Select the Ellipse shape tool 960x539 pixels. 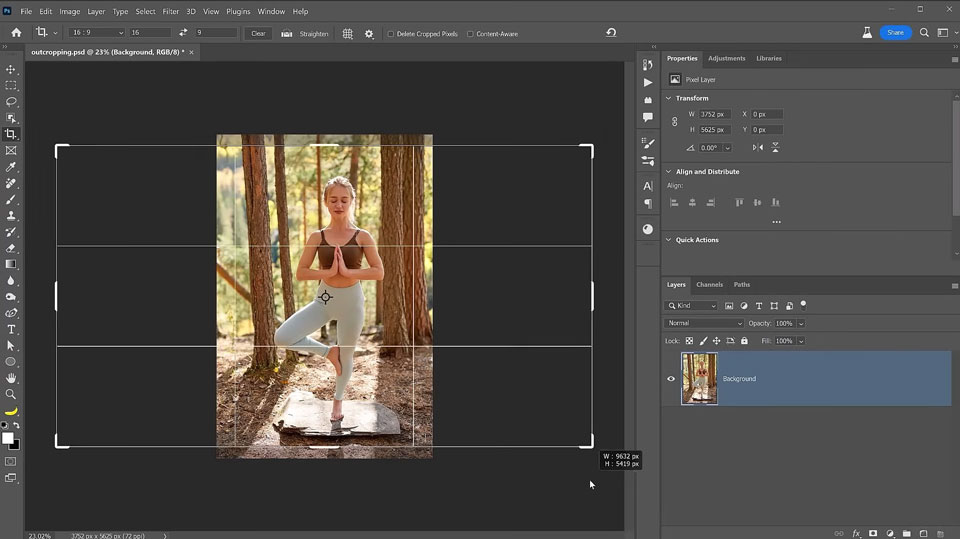11,362
